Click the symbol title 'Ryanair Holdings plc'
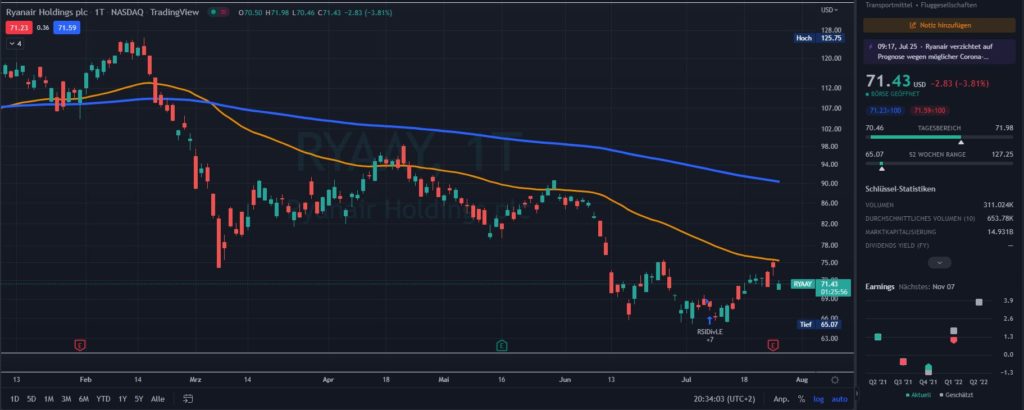The image size is (1024, 410). [46, 12]
